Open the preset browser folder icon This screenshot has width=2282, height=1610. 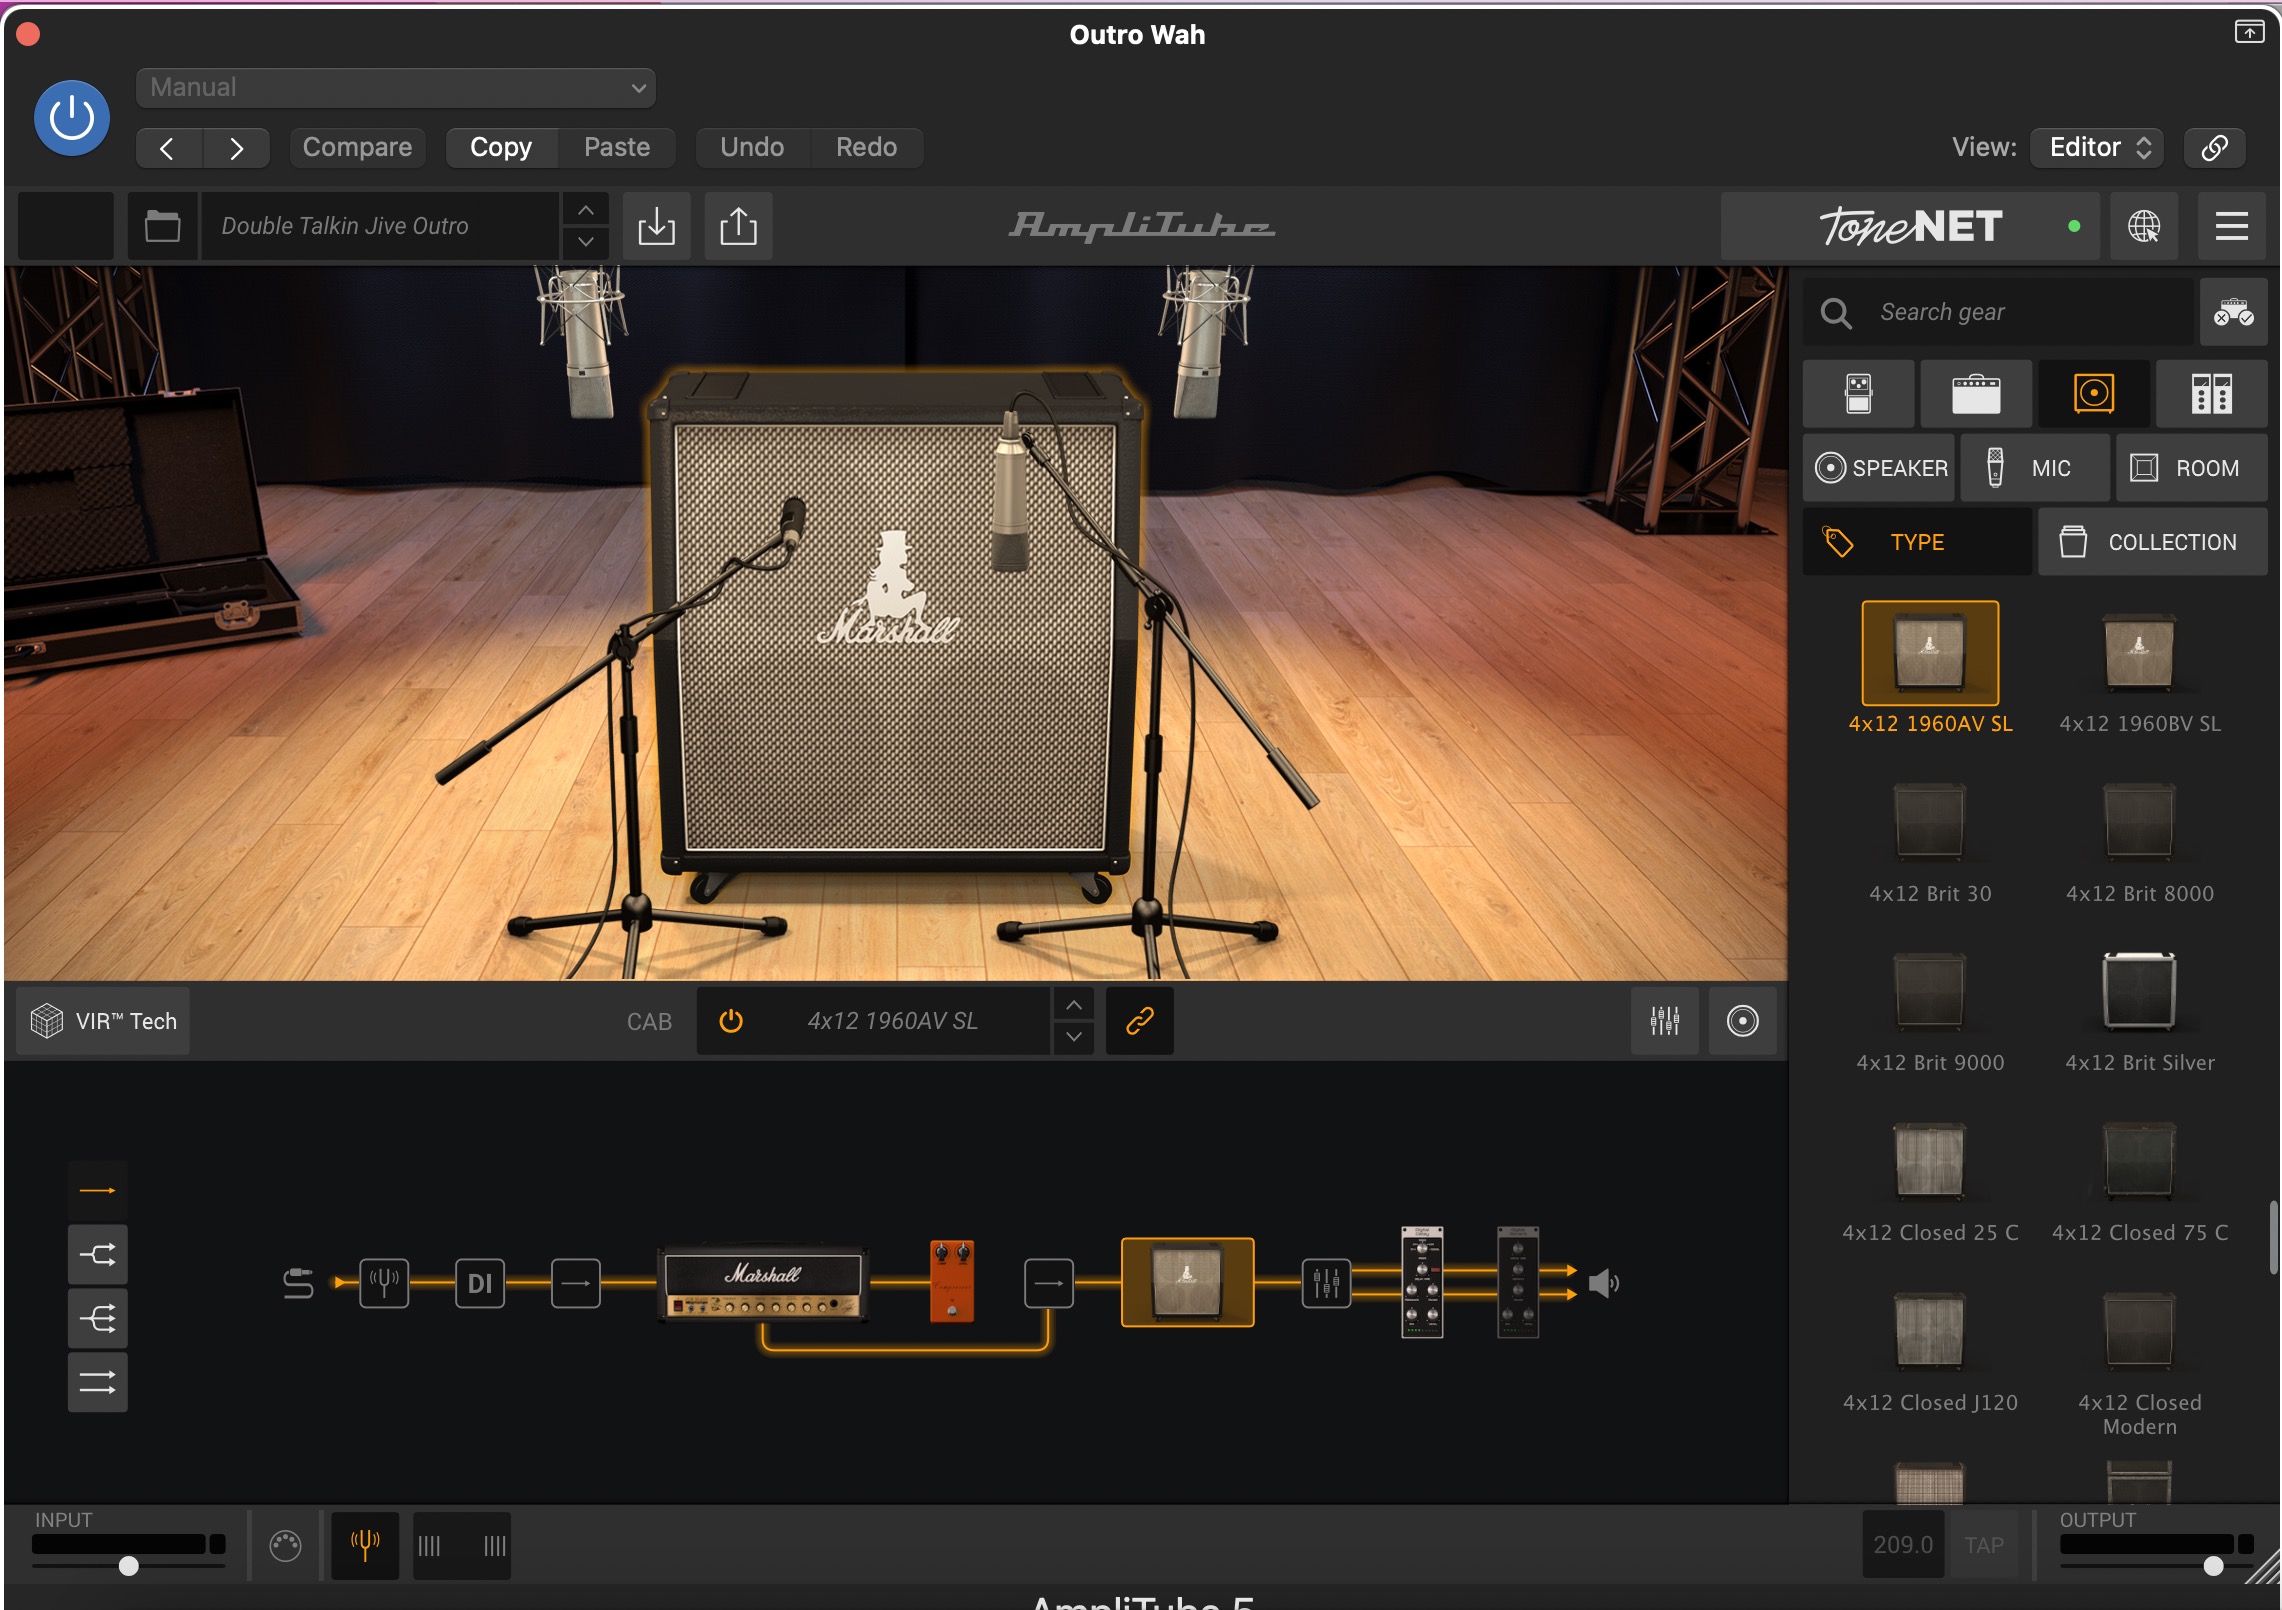click(162, 226)
